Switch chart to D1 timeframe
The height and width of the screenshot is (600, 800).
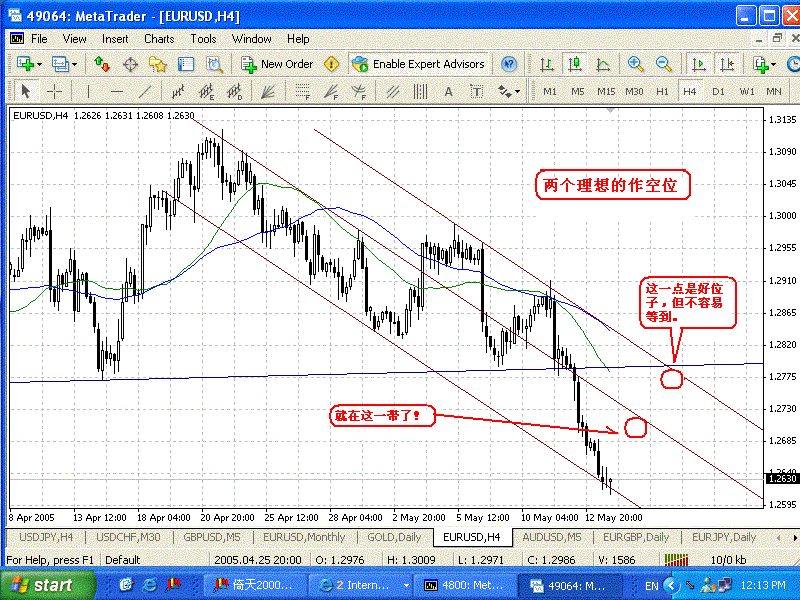(718, 92)
